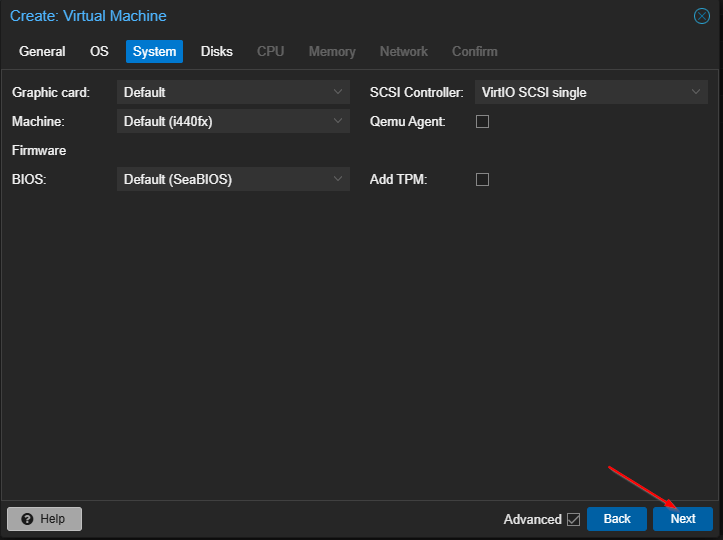Click the Create: Virtual Machine title bar
This screenshot has height=540, width=723.
coord(300,16)
